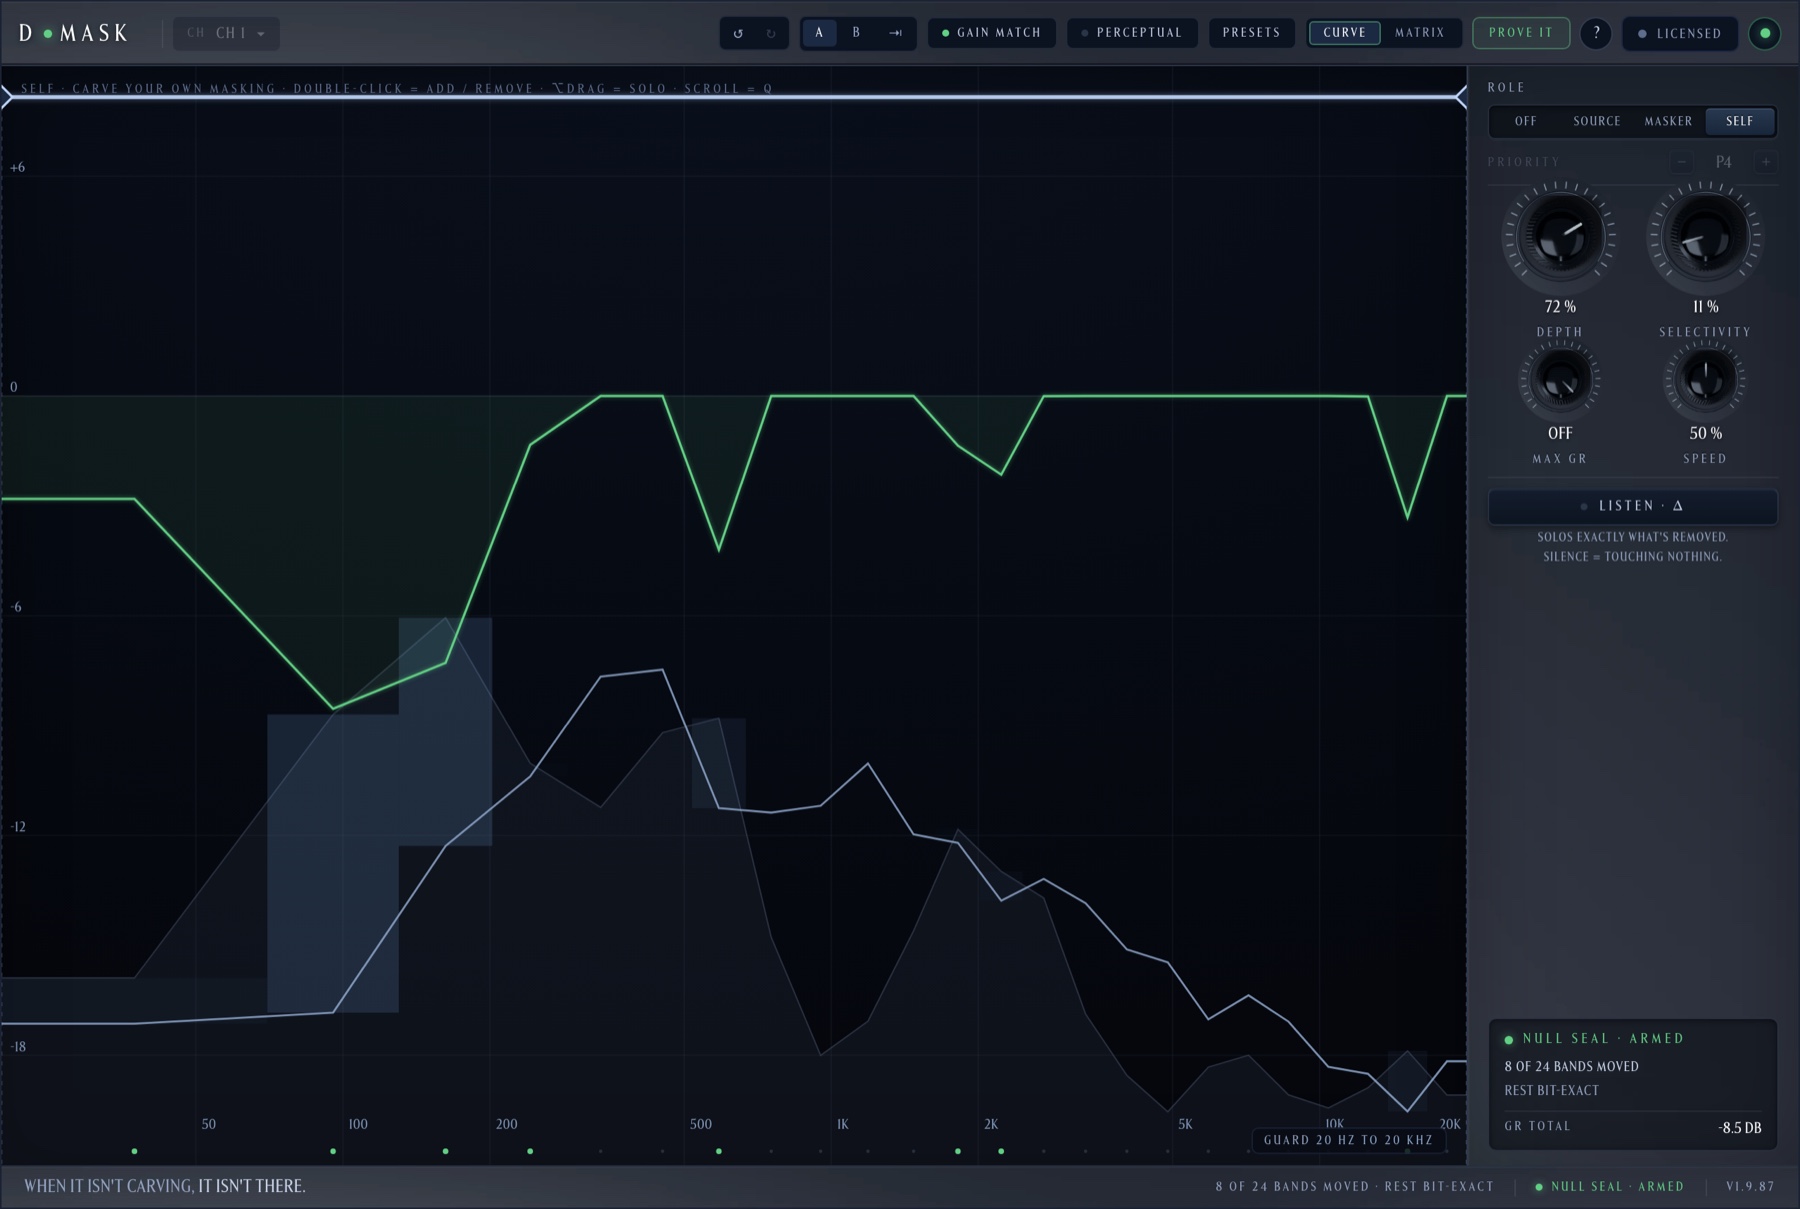Screen dimensions: 1800x1209
Task: Click the band dot below 200 Hz
Action: (530, 1152)
